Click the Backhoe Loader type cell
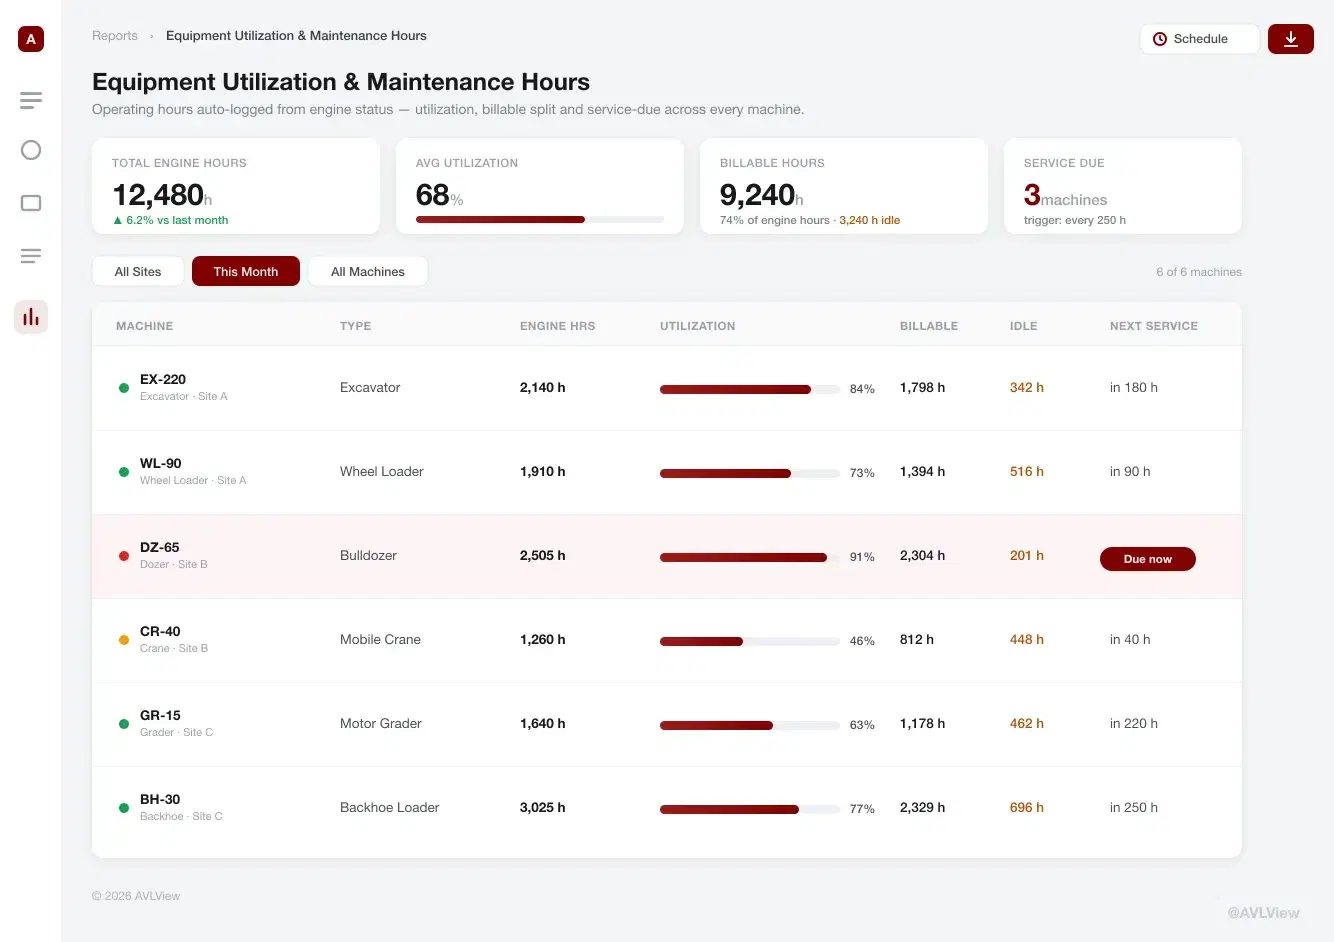Viewport: 1334px width, 942px height. [x=390, y=807]
